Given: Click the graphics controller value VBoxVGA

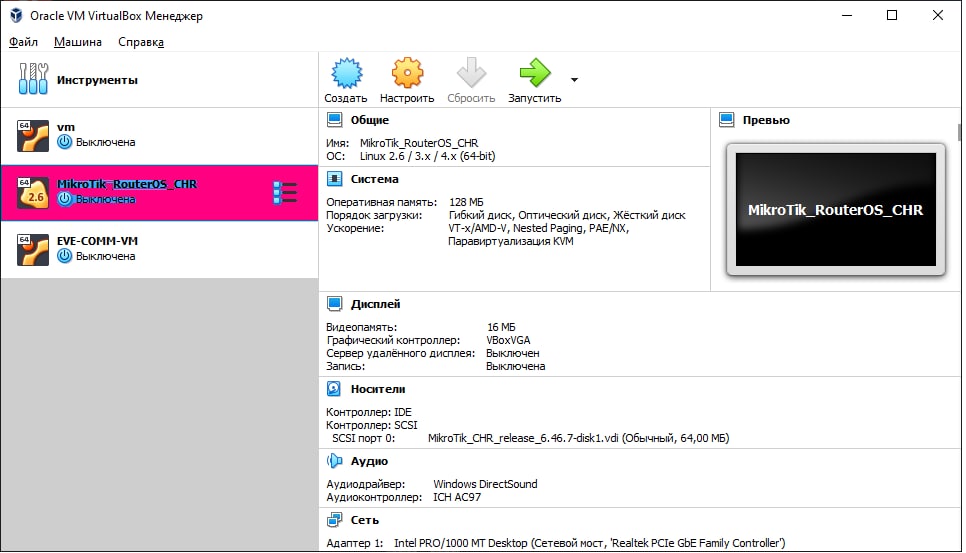Looking at the screenshot, I should tap(508, 340).
